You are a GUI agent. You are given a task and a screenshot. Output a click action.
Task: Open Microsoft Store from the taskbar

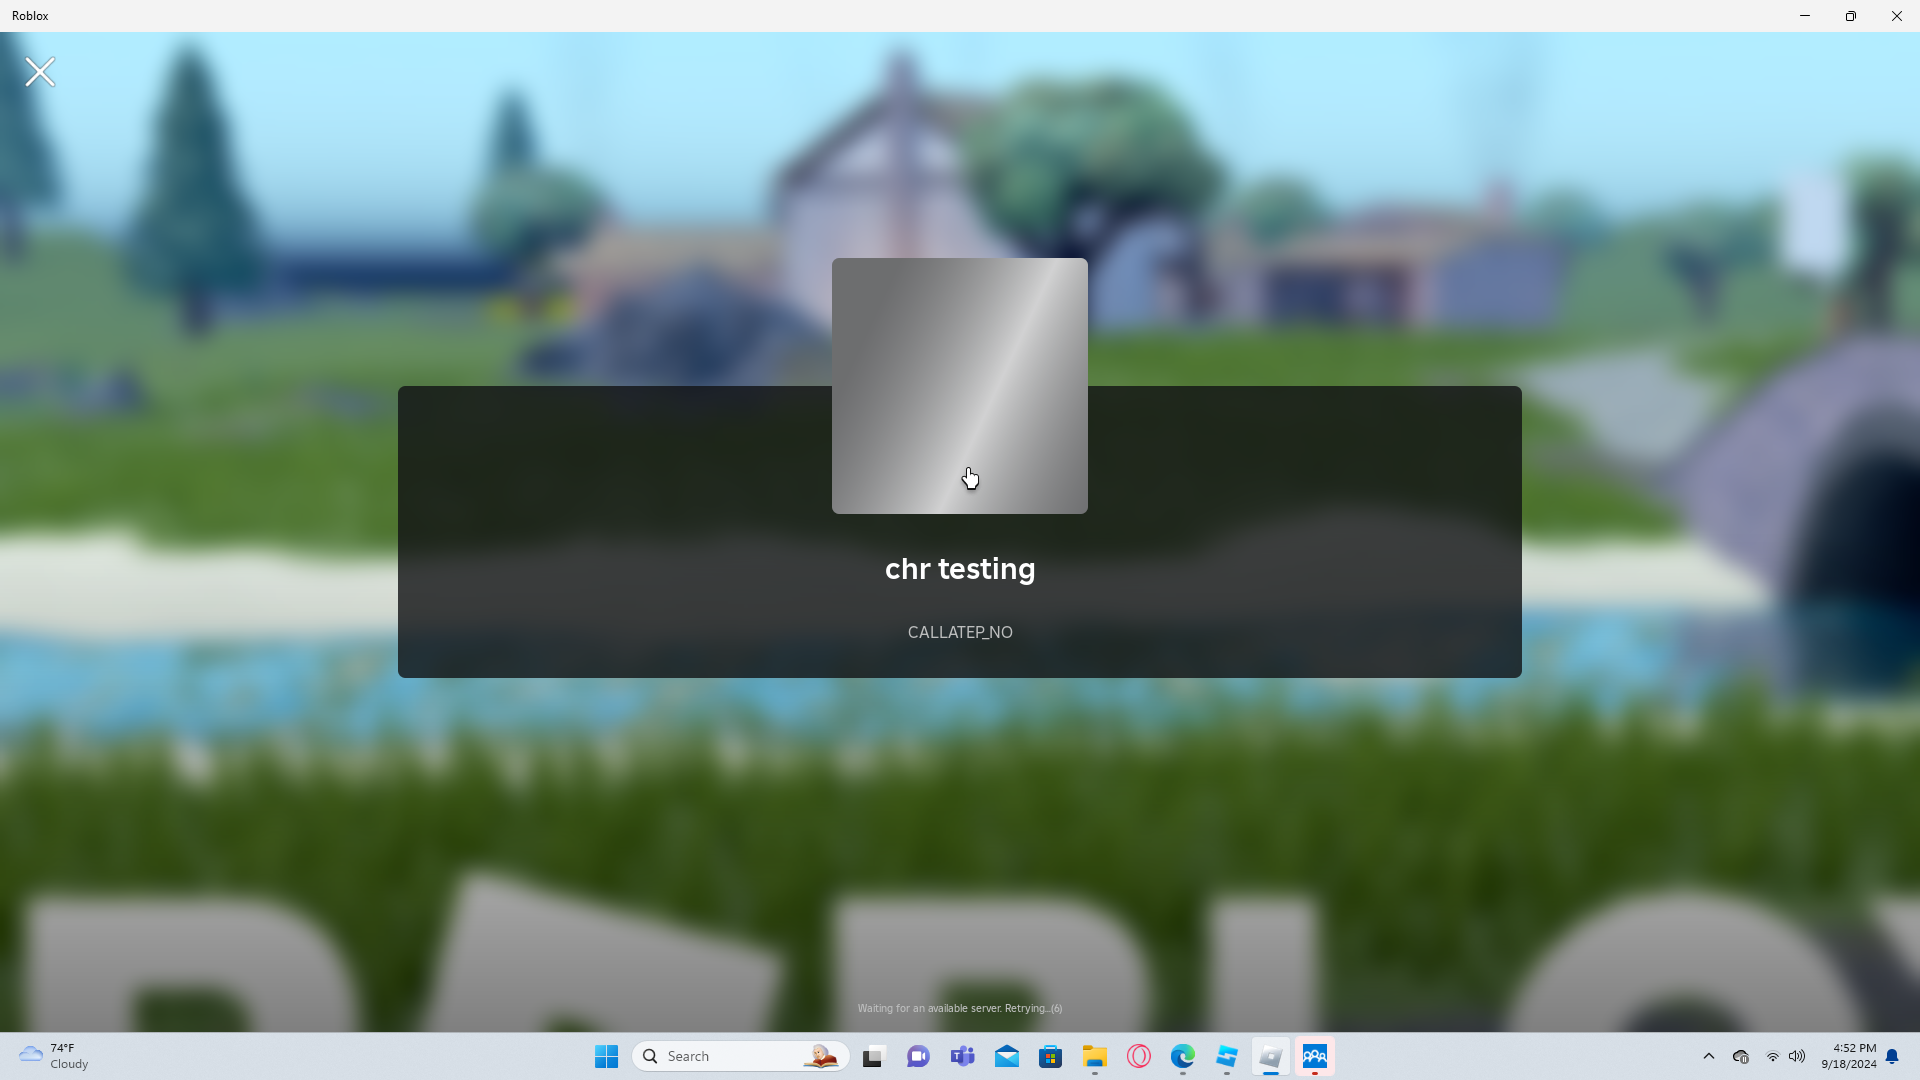point(1050,1056)
